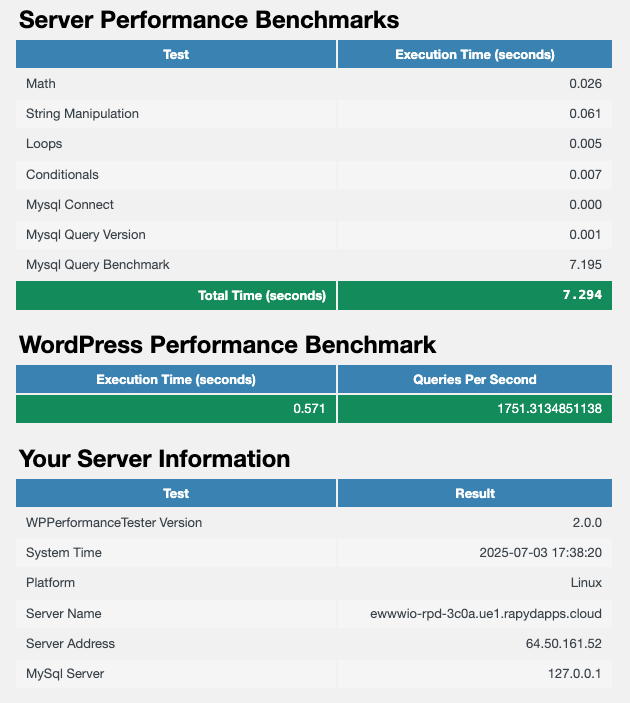
Task: Select the String Manipulation value '0.061'
Action: click(x=585, y=114)
